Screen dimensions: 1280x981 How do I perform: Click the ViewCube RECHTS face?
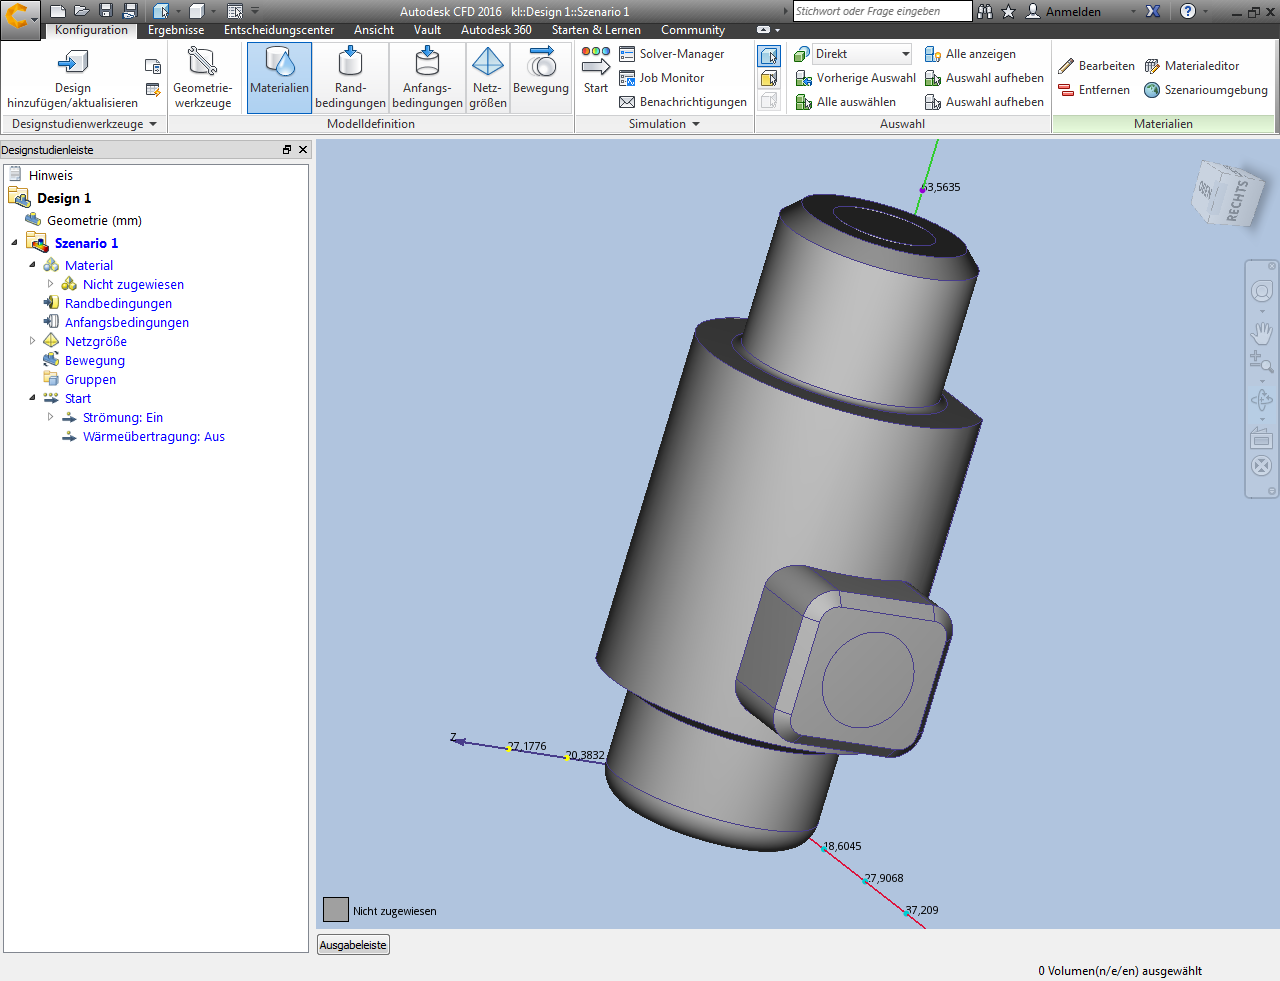1237,200
